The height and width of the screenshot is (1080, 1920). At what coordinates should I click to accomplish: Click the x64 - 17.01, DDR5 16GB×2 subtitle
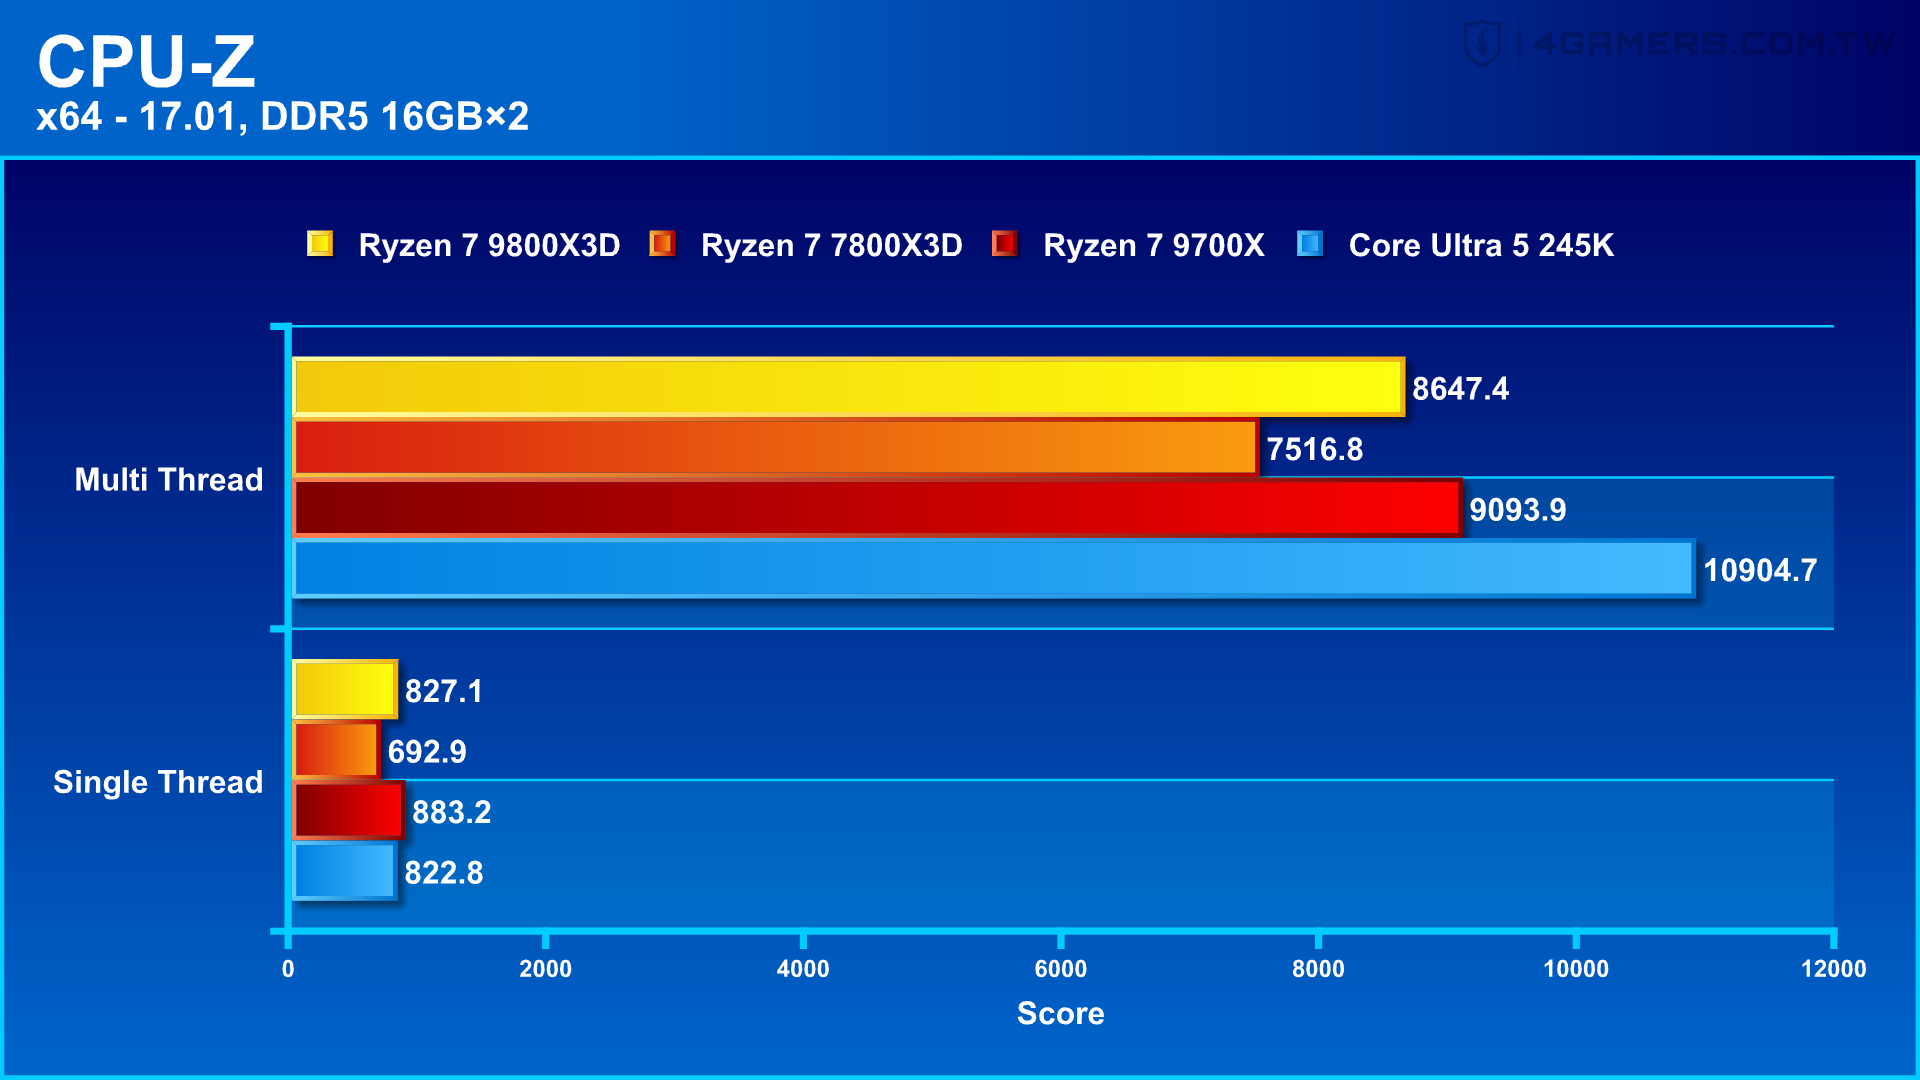tap(283, 117)
